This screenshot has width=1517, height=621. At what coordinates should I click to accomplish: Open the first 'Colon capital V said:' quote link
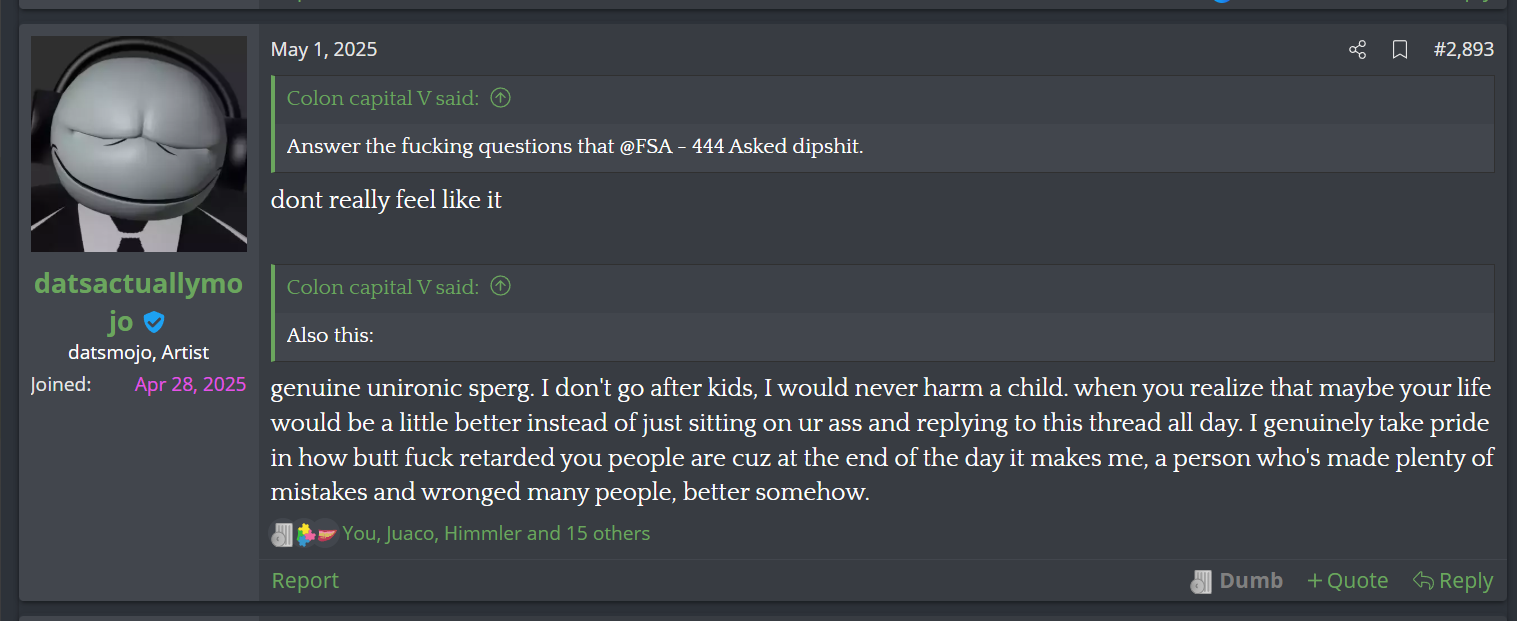pyautogui.click(x=383, y=98)
